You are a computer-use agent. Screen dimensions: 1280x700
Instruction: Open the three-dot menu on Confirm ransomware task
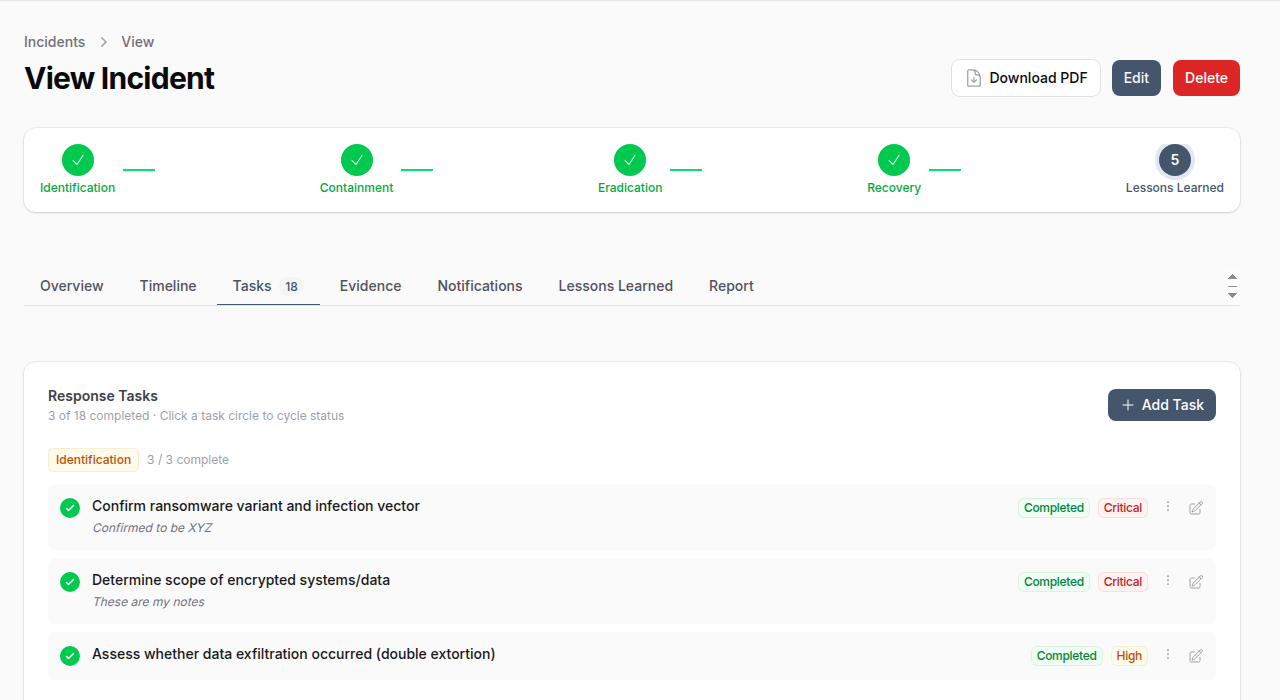click(1167, 507)
